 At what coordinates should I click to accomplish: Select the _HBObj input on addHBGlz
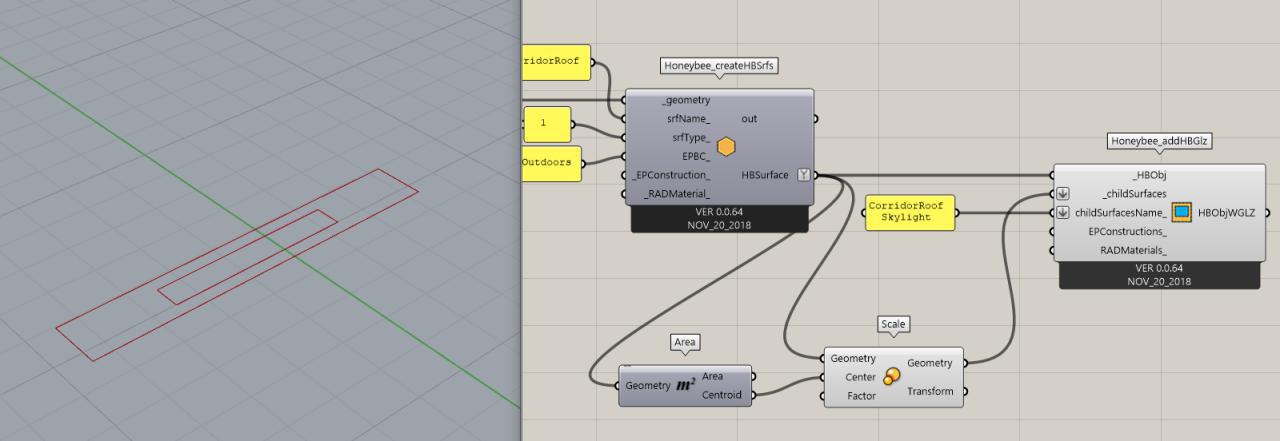(1151, 175)
